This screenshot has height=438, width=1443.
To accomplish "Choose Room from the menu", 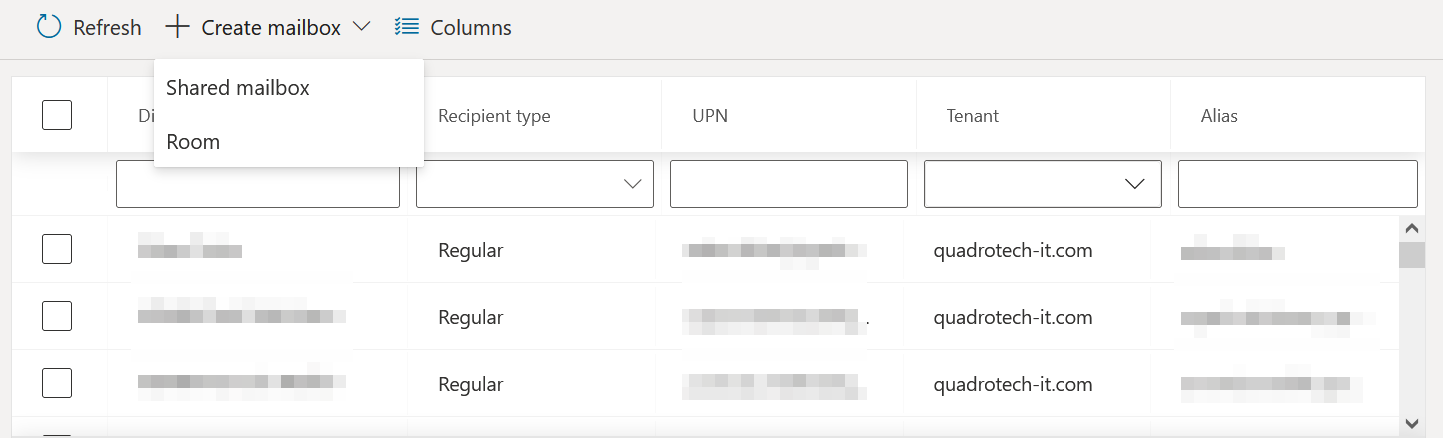I will click(193, 142).
